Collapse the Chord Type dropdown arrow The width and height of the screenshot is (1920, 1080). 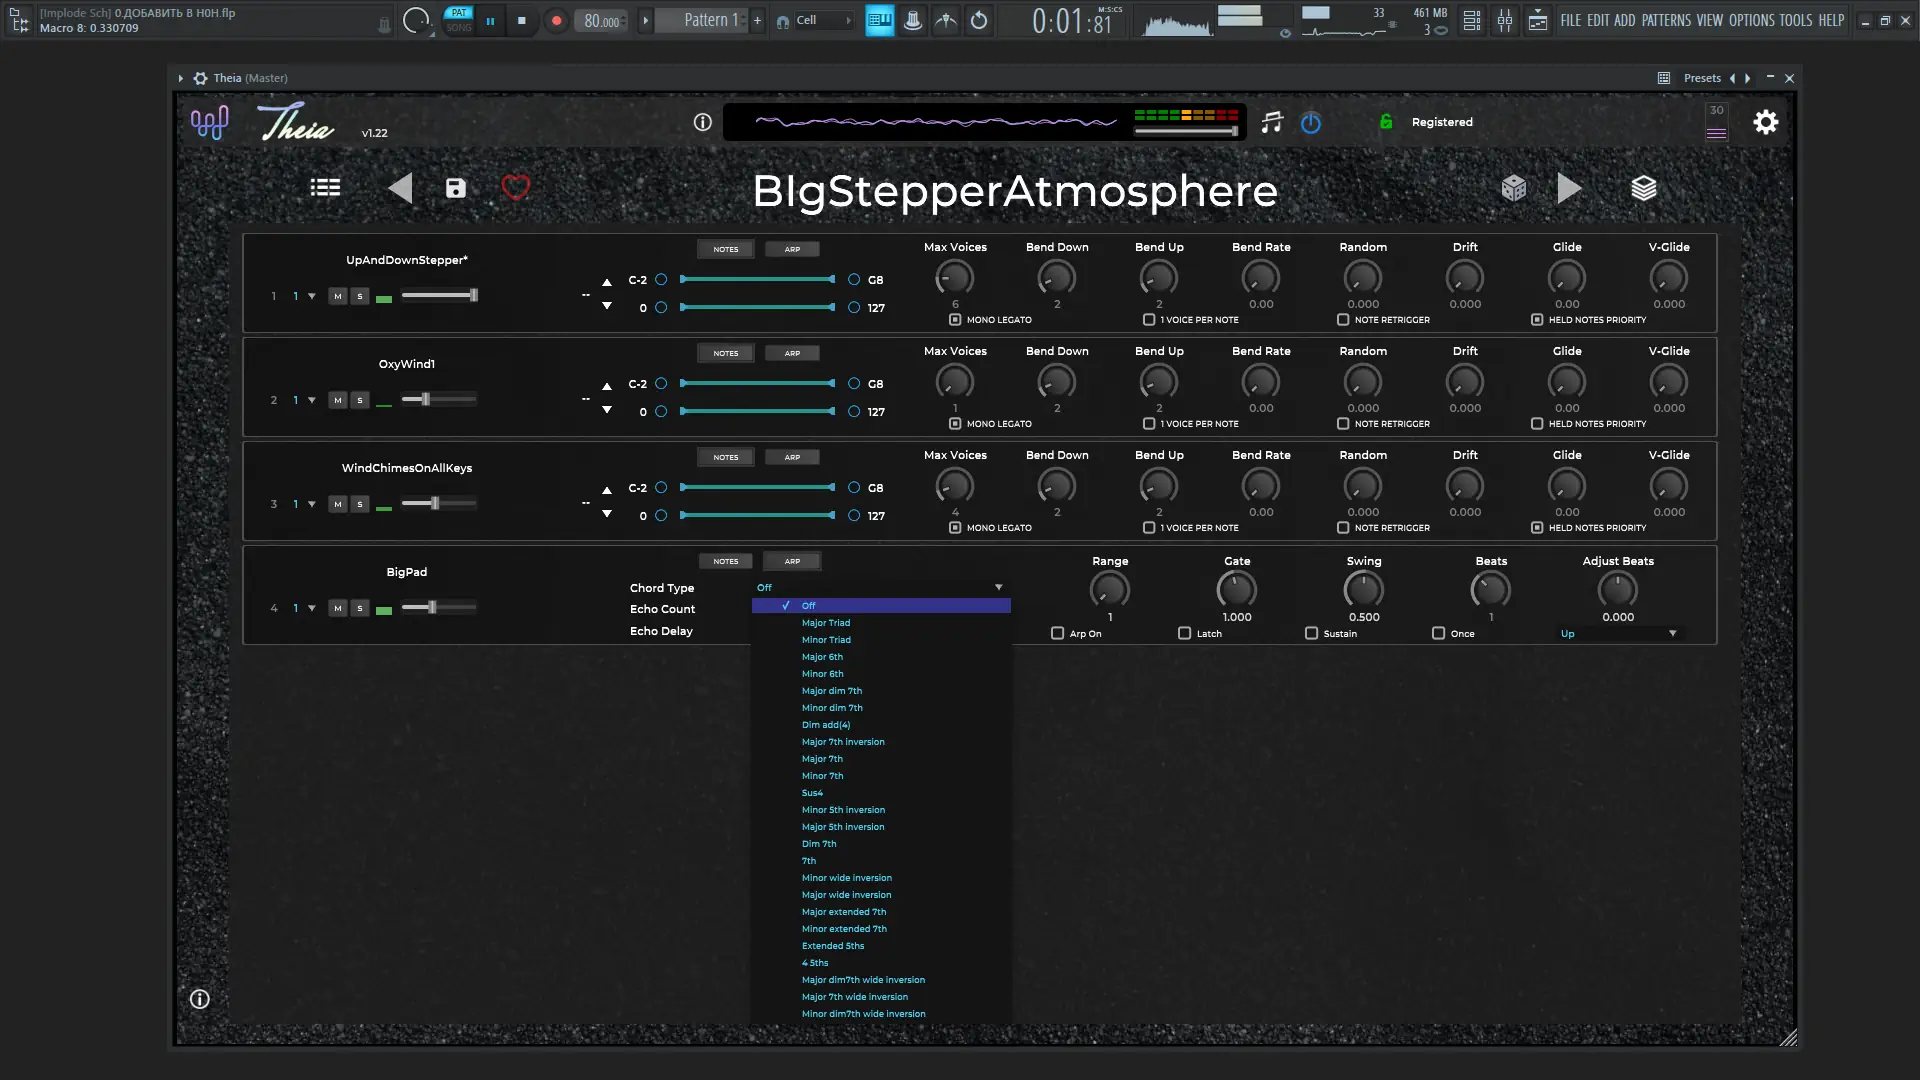[998, 588]
